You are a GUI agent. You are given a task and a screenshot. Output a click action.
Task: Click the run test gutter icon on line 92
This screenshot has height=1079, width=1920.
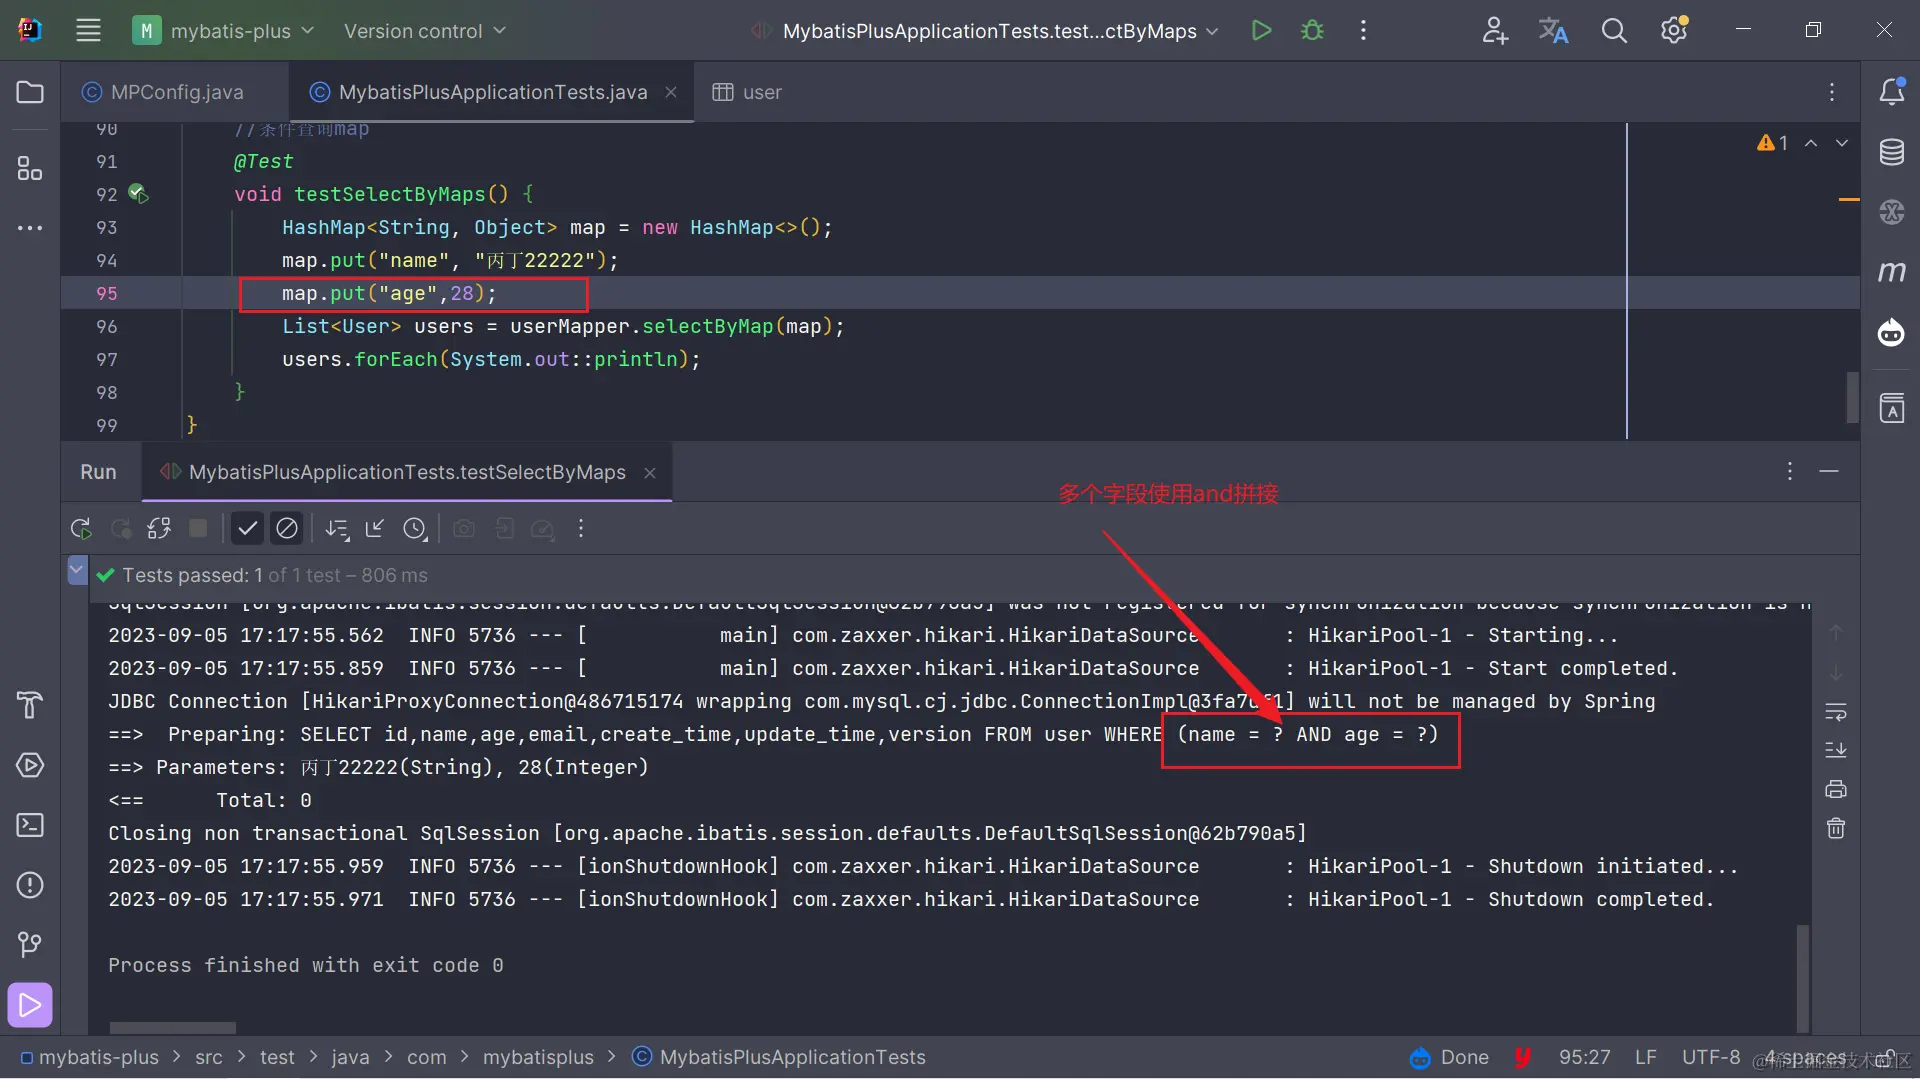[138, 194]
